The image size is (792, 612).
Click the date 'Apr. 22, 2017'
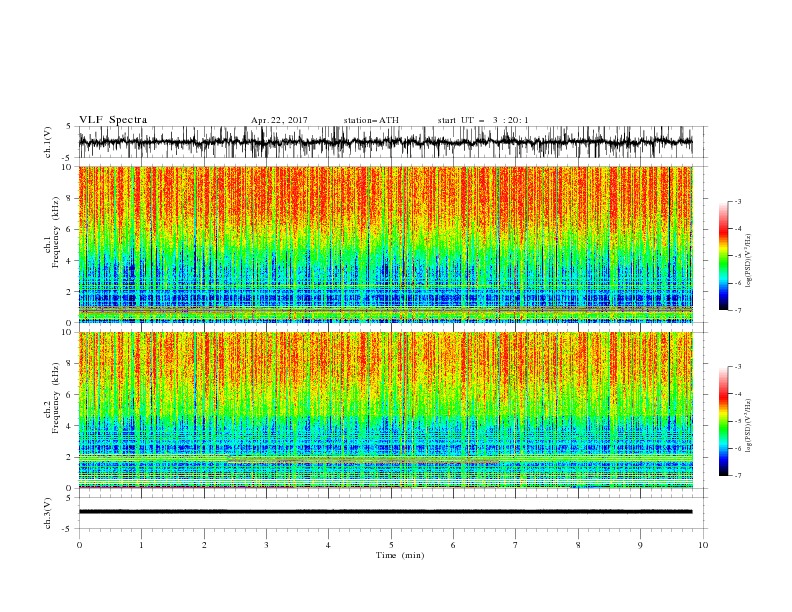(279, 120)
